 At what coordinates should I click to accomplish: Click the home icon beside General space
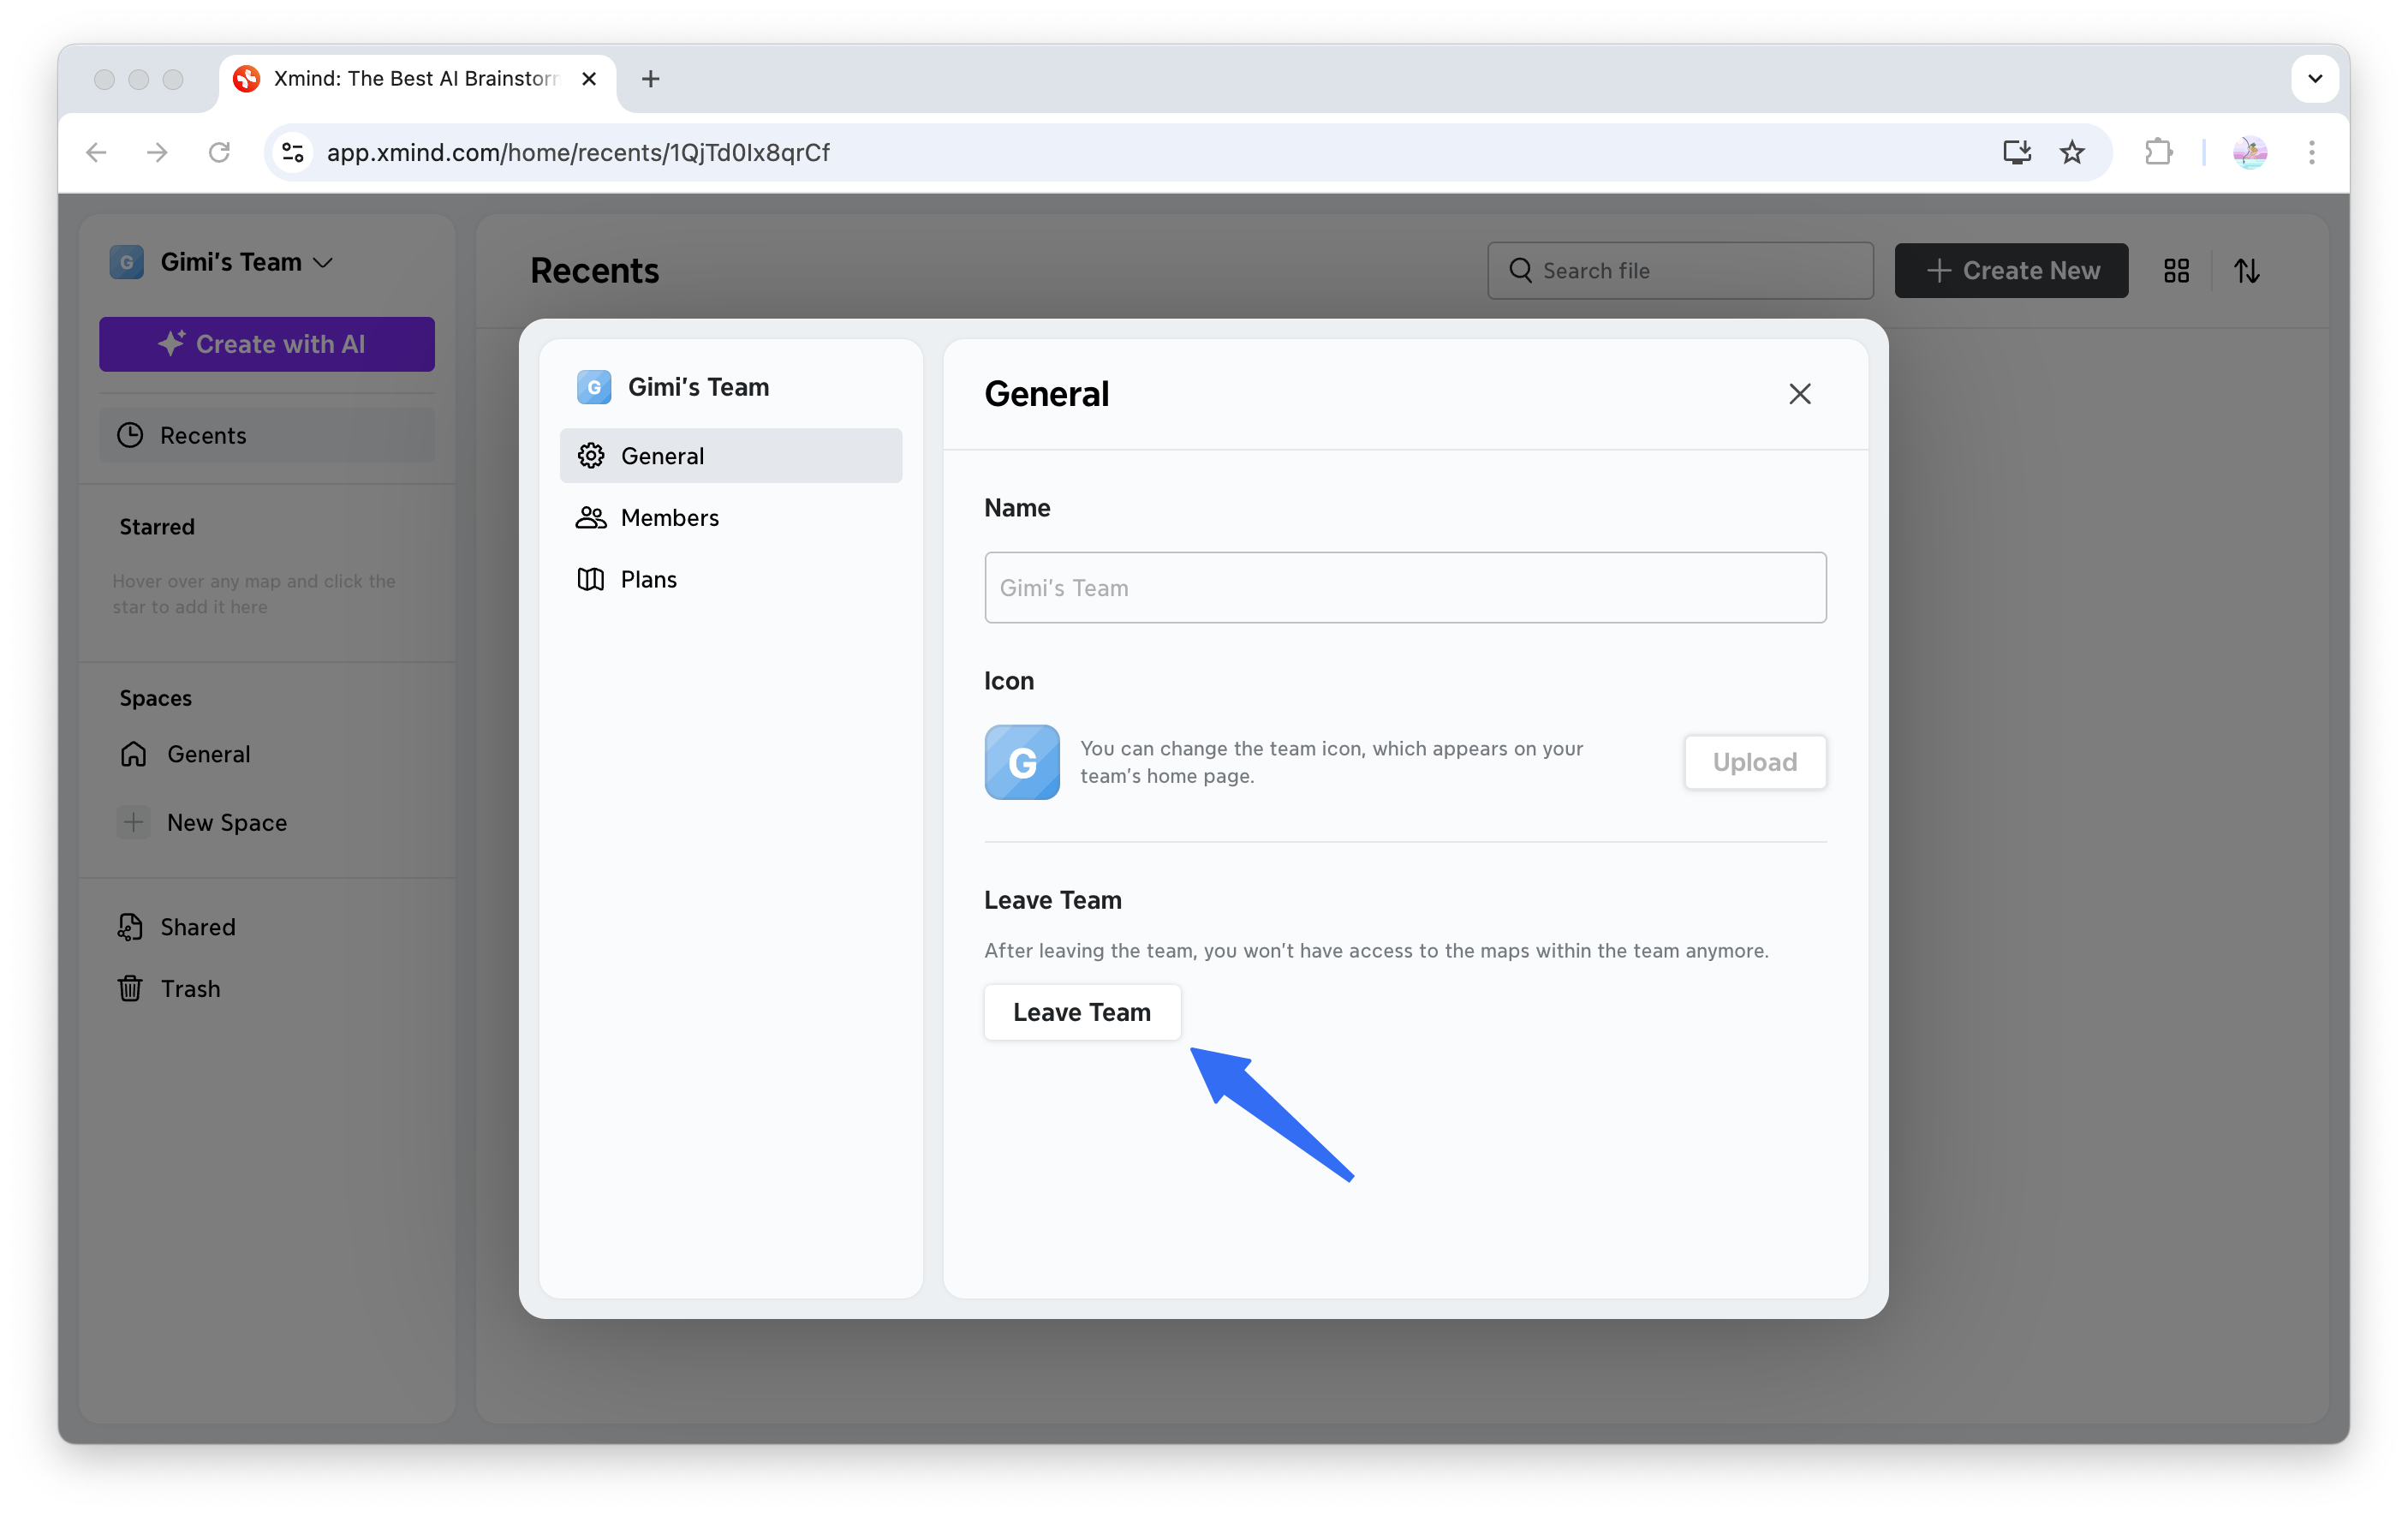(x=133, y=754)
